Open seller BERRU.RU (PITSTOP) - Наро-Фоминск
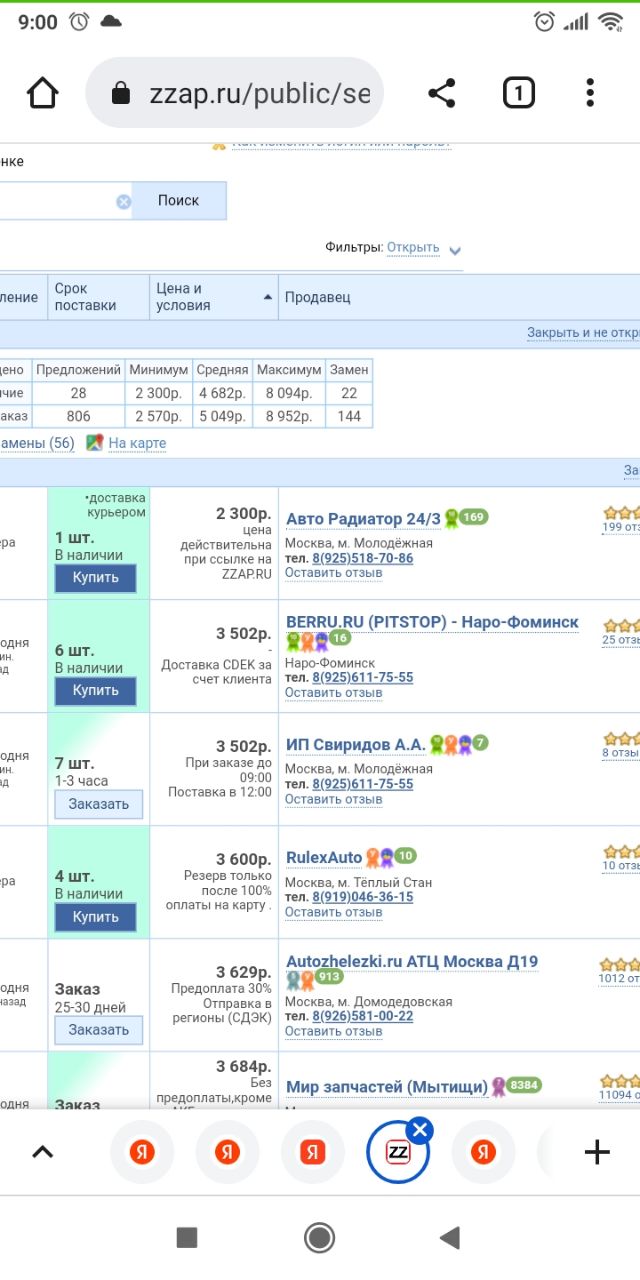 [x=432, y=622]
